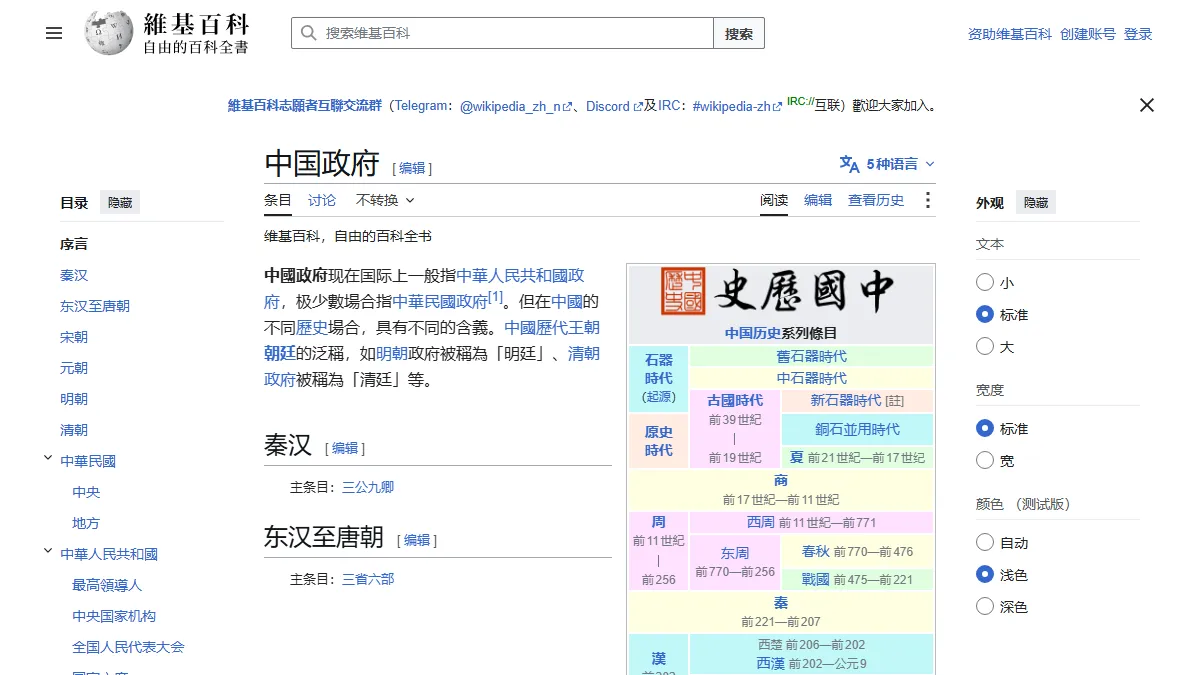Click the 中國歷史 seal image in infobox
This screenshot has height=675, width=1200.
pos(683,291)
